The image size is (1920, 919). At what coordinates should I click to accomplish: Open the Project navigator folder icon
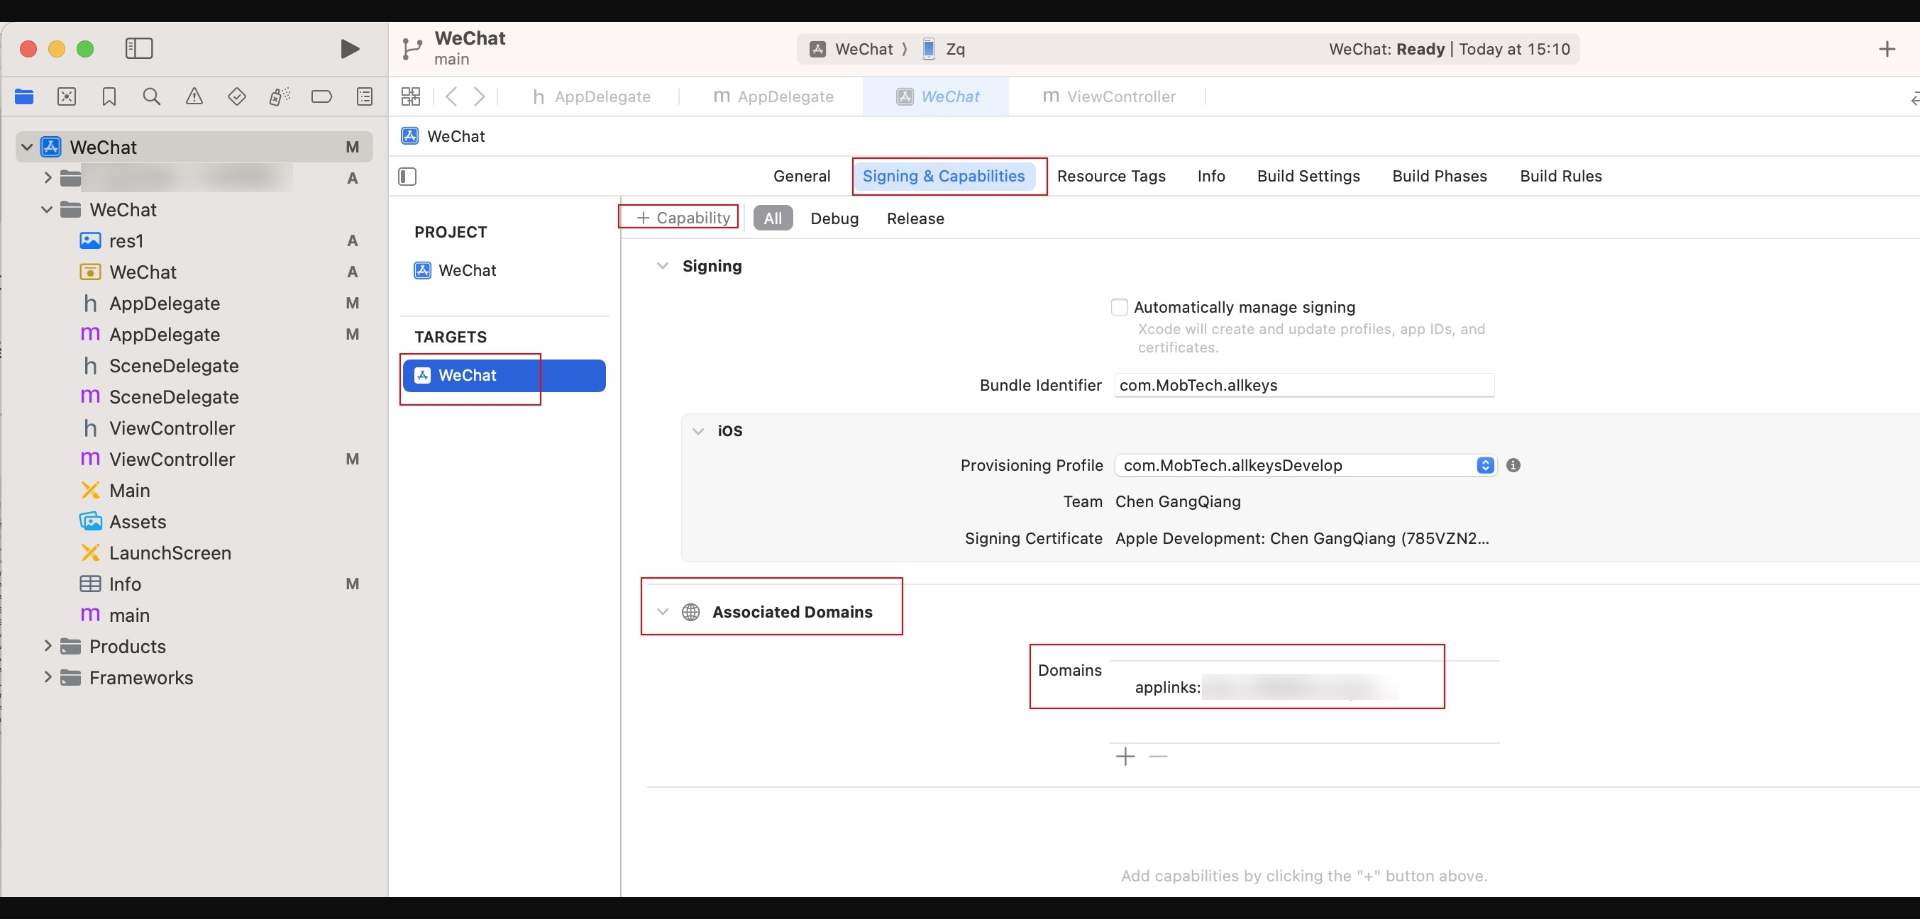pos(24,97)
